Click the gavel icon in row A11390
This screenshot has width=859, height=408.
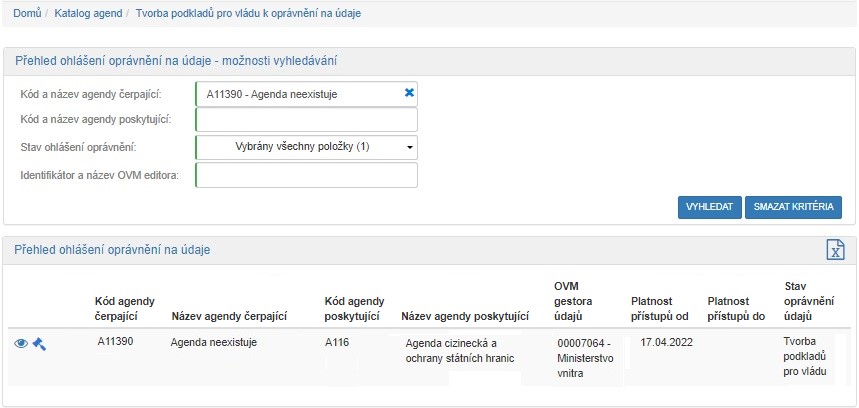[x=39, y=343]
